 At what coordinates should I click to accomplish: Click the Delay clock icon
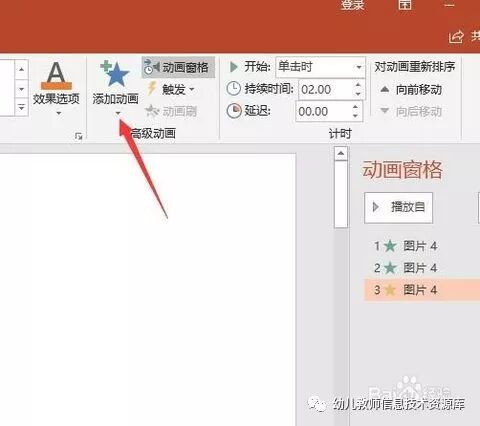point(234,111)
